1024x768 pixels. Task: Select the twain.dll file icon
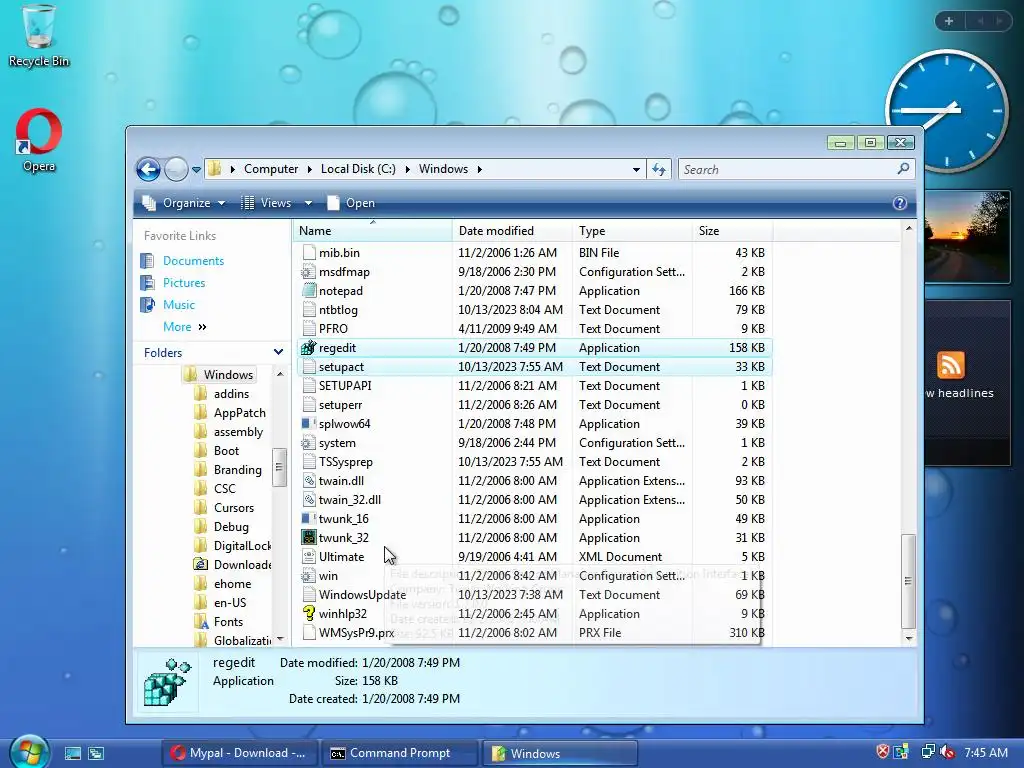(308, 481)
